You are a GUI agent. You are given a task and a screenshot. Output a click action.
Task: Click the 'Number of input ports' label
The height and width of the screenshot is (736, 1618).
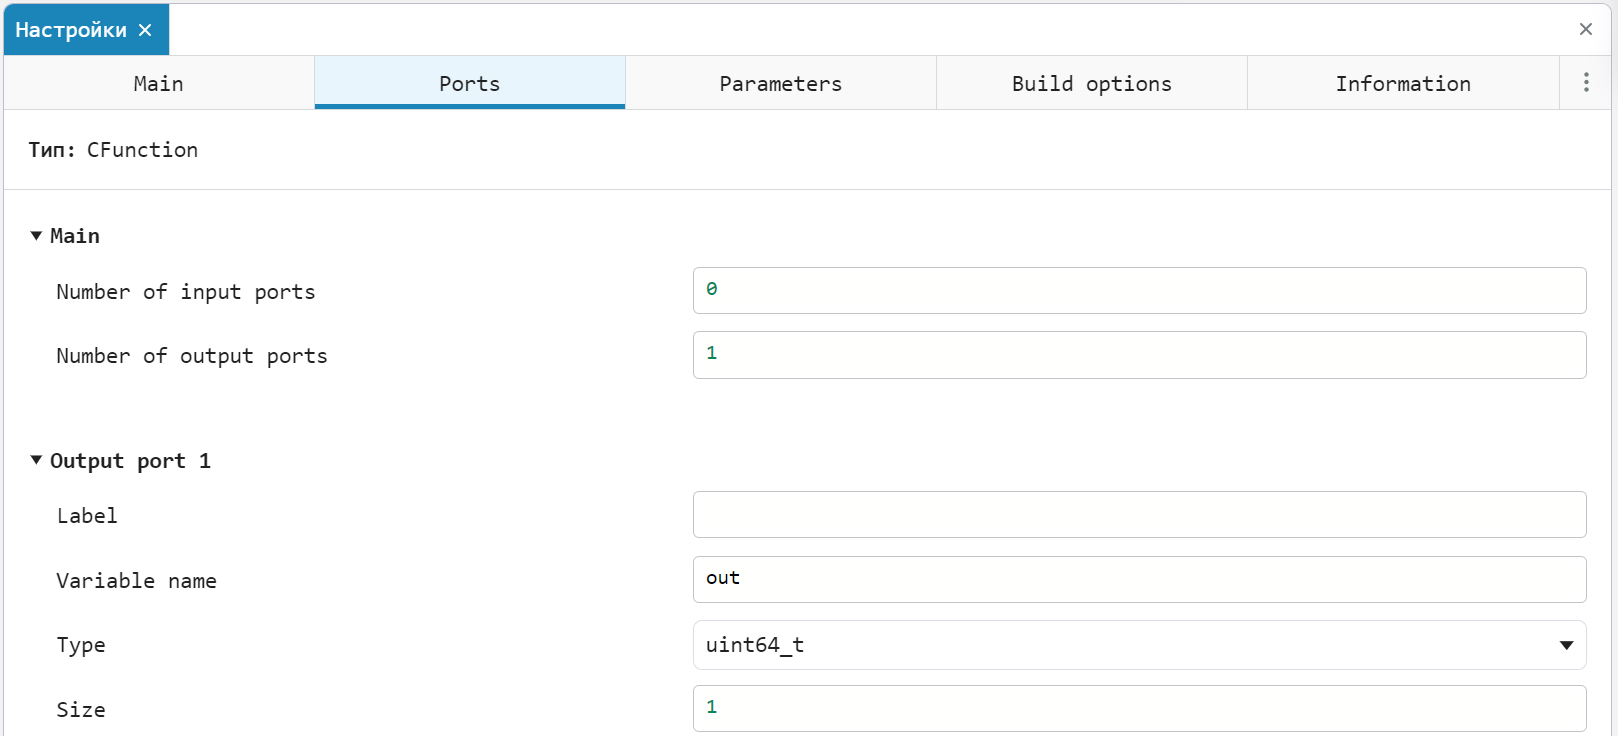[x=185, y=292]
